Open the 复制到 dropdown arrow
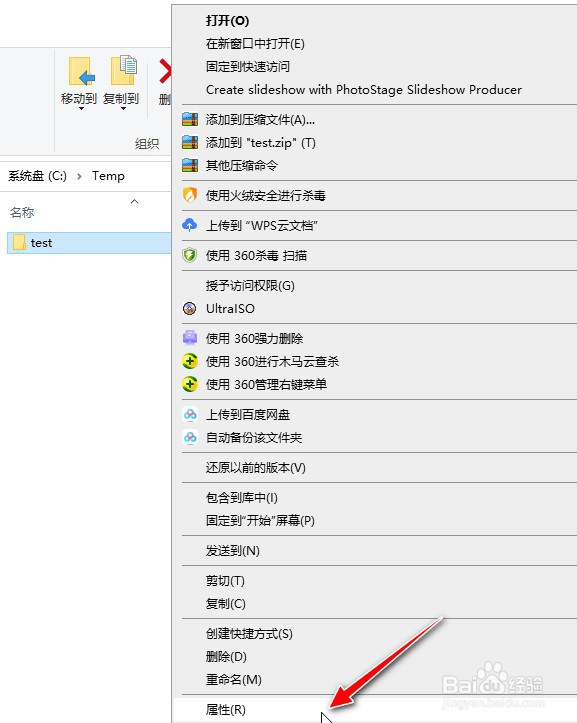The image size is (577, 723). click(x=123, y=109)
